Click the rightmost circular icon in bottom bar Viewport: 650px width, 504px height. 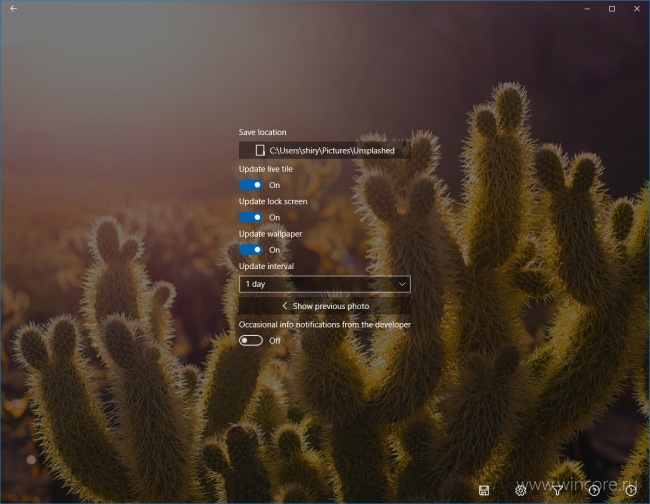[x=631, y=490]
